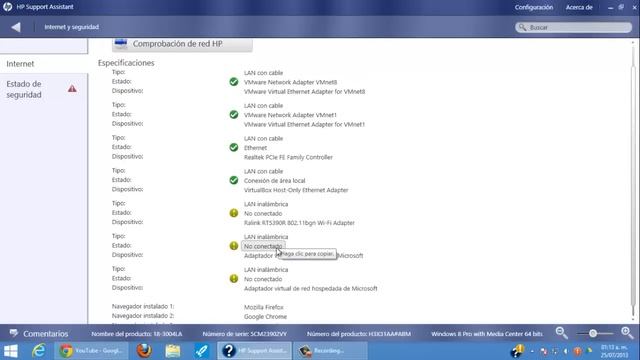
Task: Launch Comprobación de red HP button
Action: tap(182, 44)
